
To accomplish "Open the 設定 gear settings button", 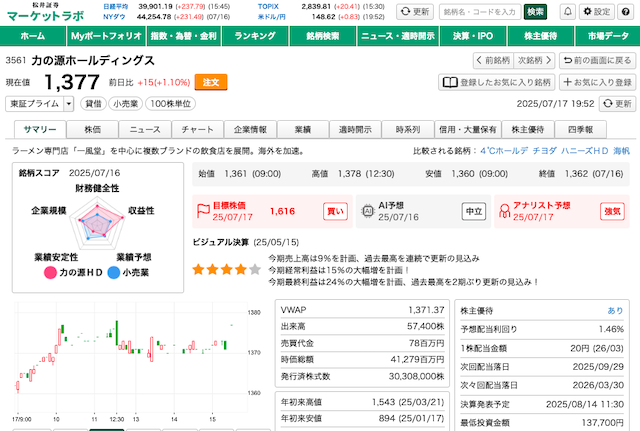I will [597, 12].
